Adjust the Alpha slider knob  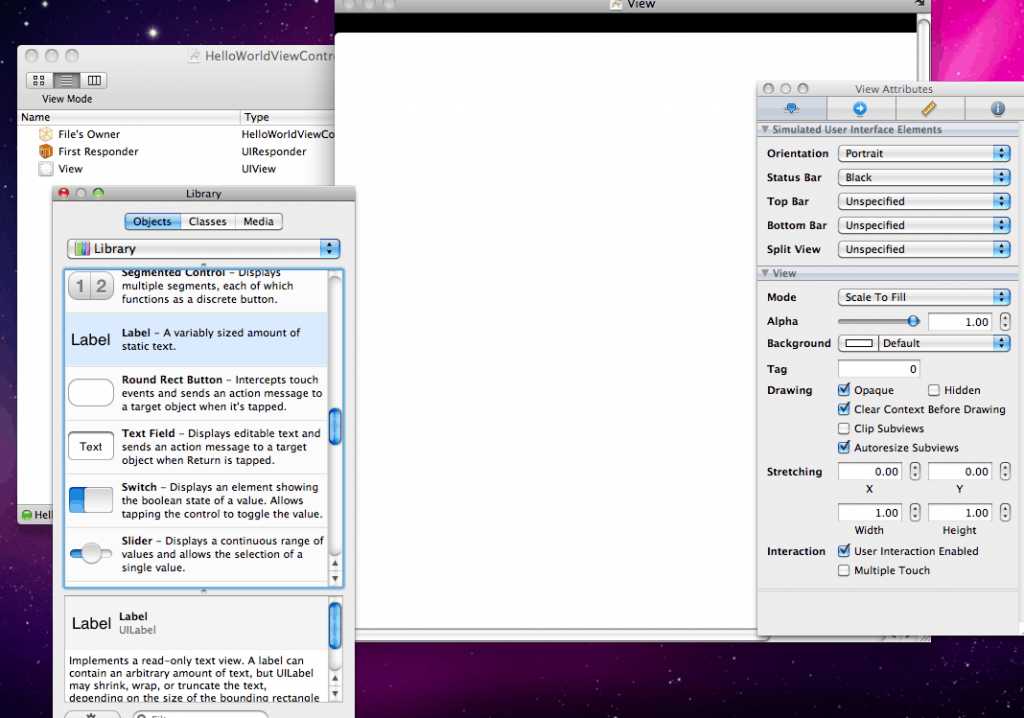[x=913, y=321]
